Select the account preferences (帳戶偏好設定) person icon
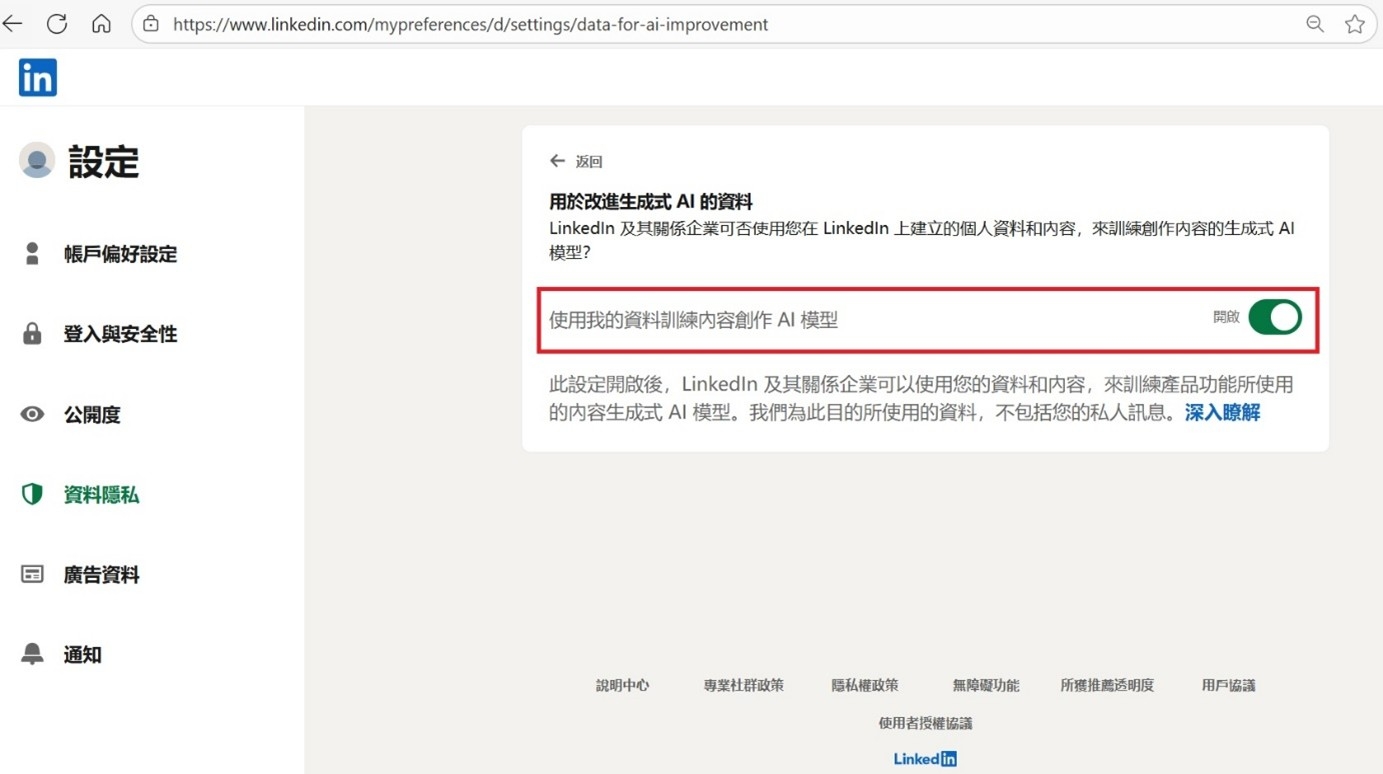The height and width of the screenshot is (774, 1383). (x=32, y=254)
